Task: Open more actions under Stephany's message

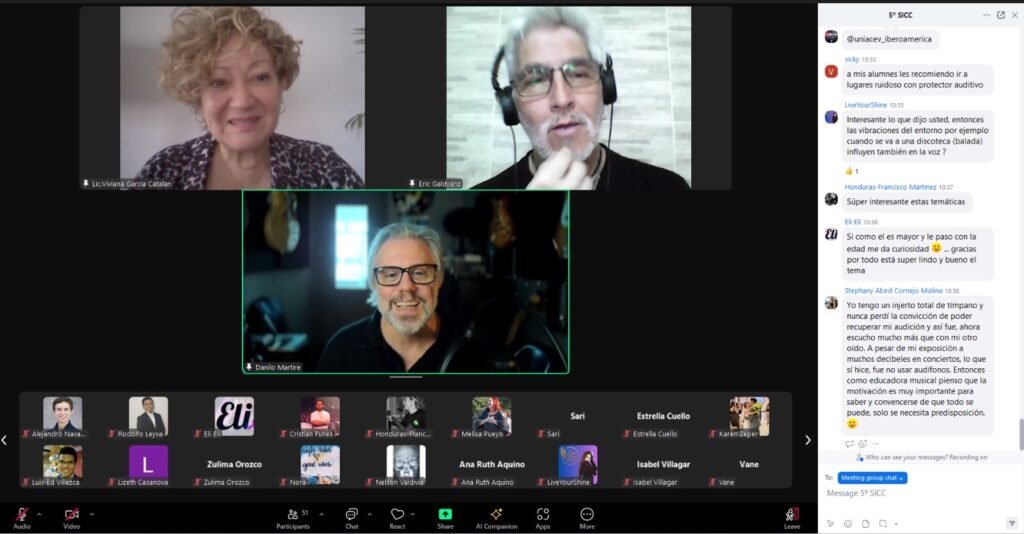Action: pyautogui.click(x=875, y=444)
